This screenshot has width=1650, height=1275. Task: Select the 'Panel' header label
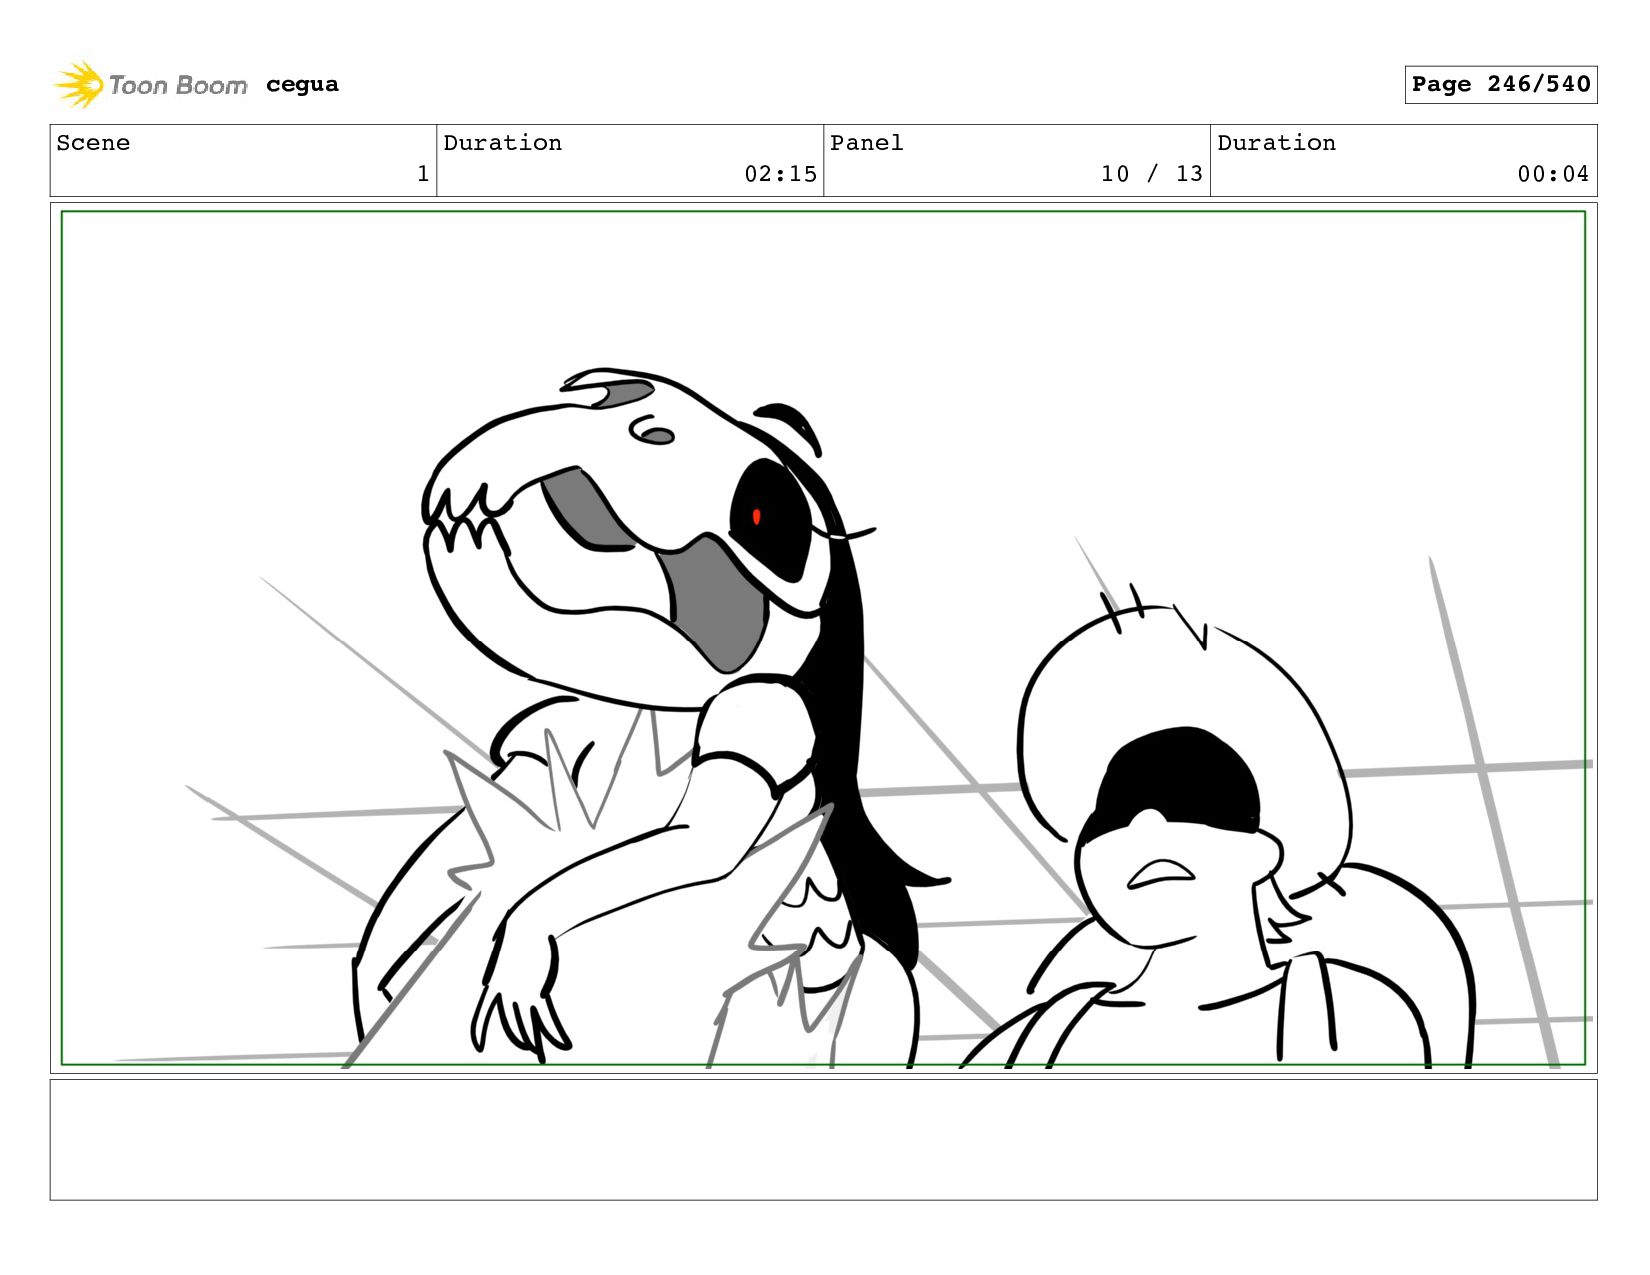point(867,143)
